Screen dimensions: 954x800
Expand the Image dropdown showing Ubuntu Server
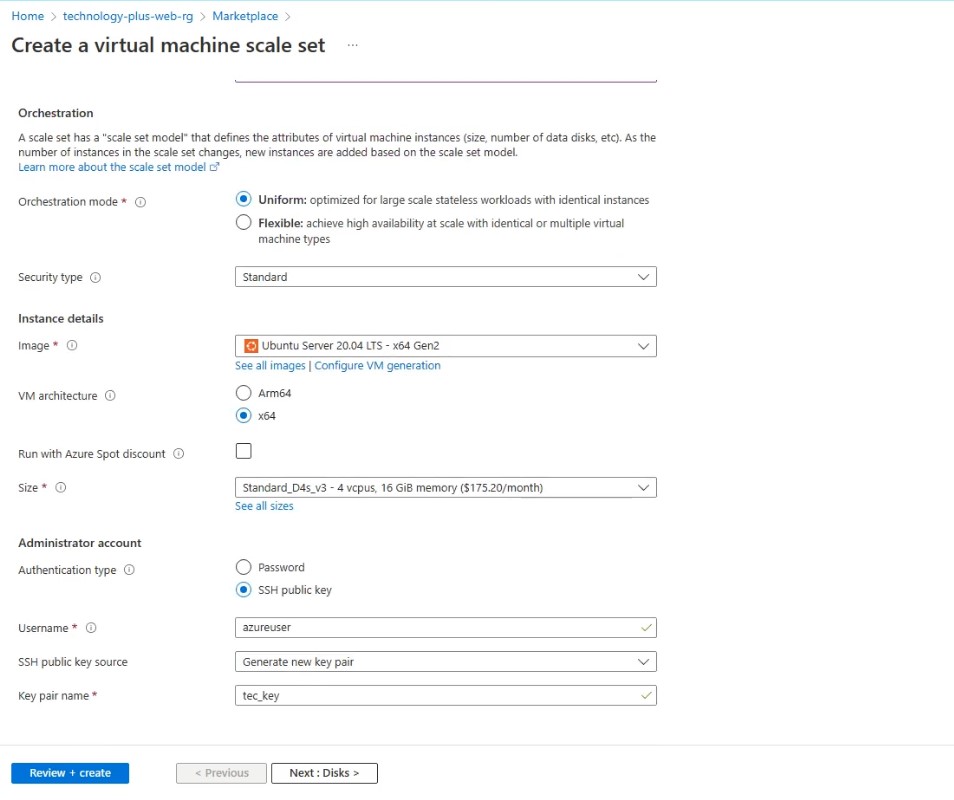pos(445,346)
